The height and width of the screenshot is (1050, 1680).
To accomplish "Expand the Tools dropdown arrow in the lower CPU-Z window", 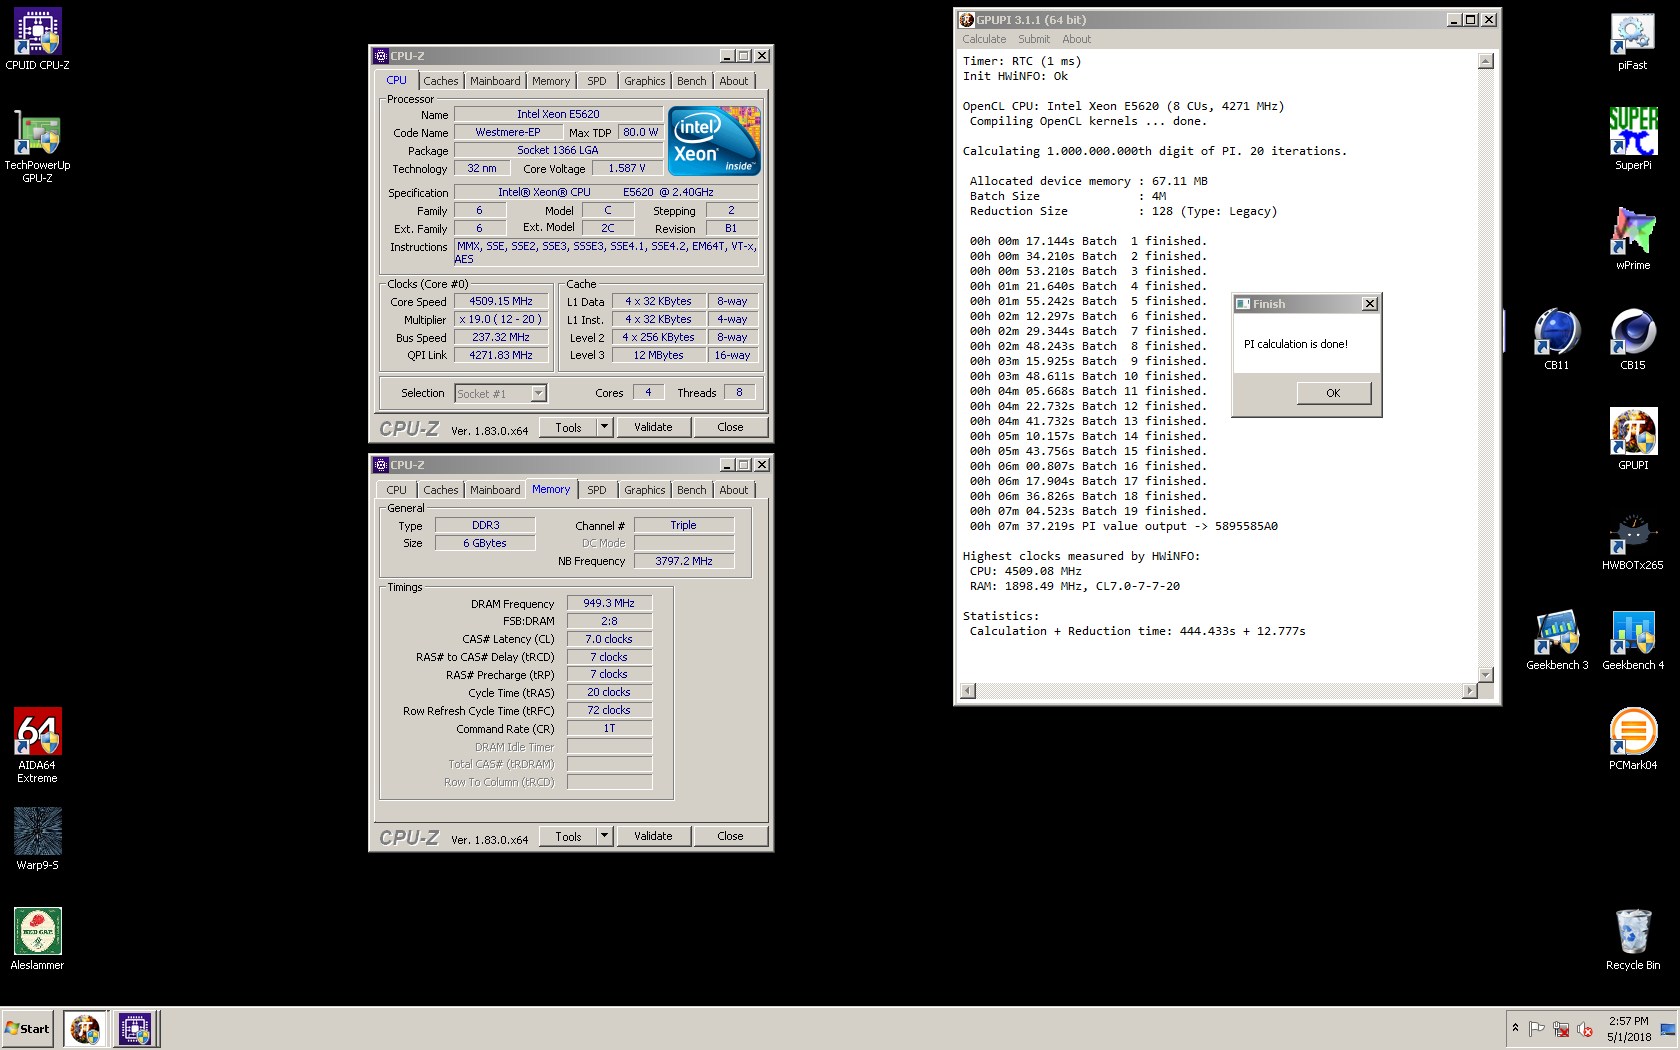I will tap(604, 836).
